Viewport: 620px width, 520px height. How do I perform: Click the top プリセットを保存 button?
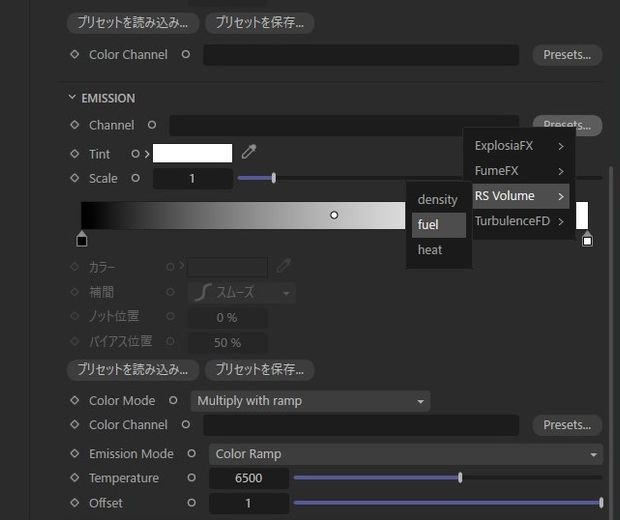click(260, 23)
